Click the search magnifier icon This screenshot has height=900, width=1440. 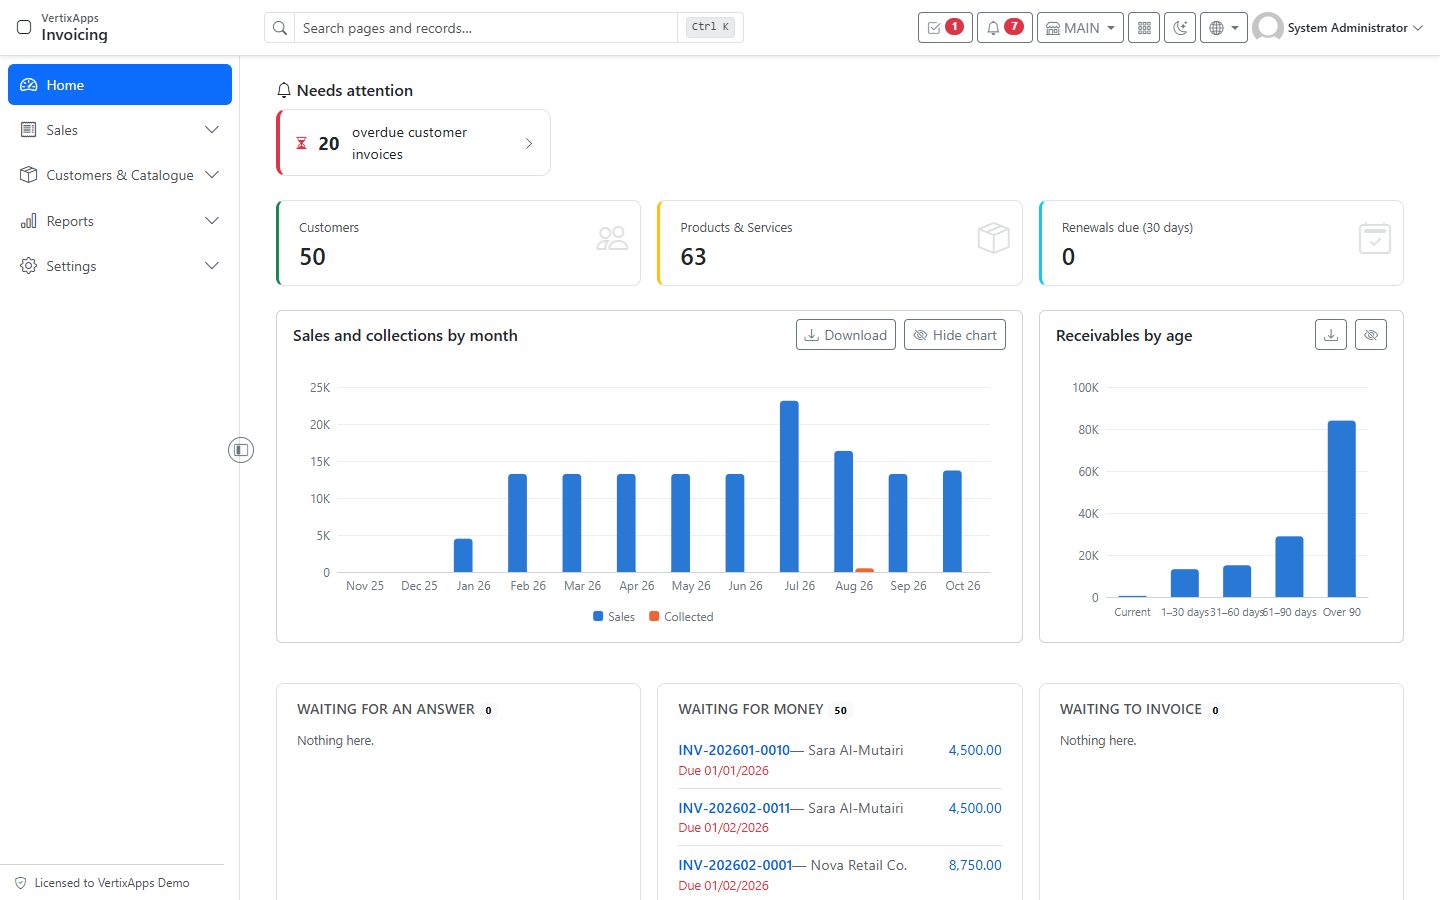coord(280,28)
